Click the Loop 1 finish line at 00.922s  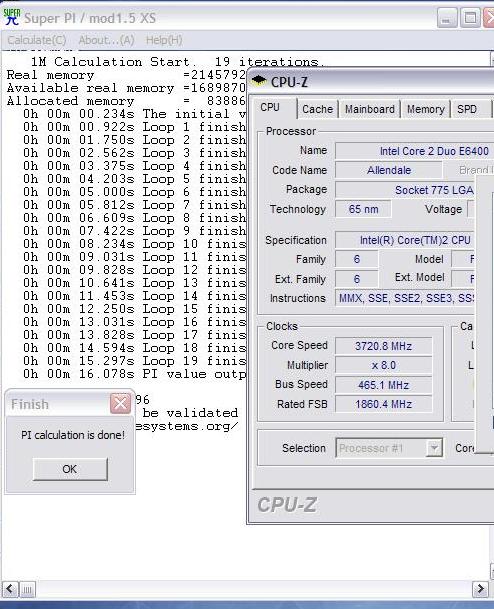click(134, 127)
